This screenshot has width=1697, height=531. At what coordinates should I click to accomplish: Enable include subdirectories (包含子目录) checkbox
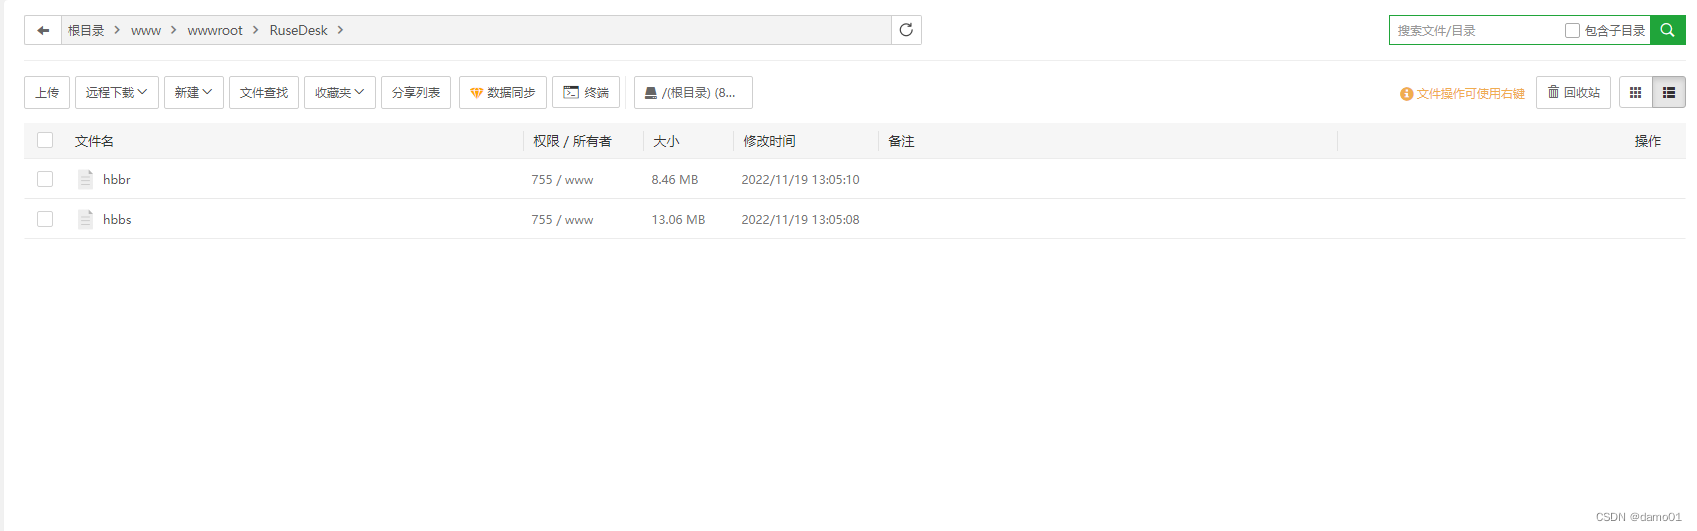[1572, 31]
